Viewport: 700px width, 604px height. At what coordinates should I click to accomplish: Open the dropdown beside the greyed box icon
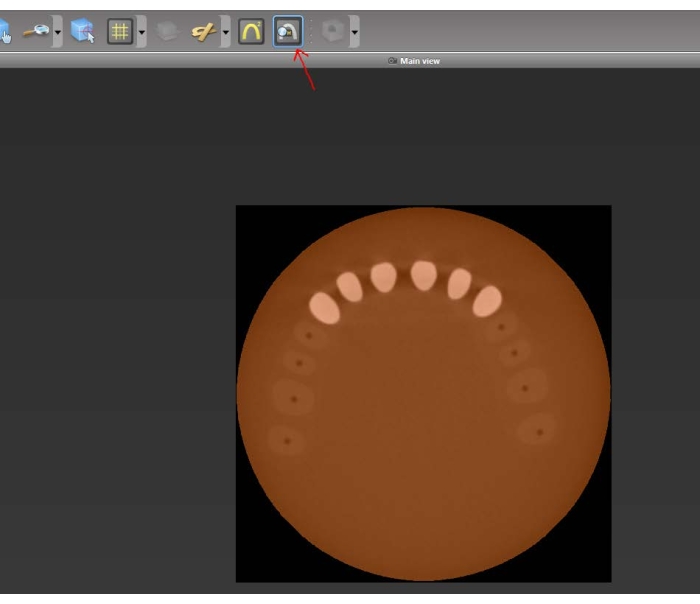pyautogui.click(x=354, y=32)
